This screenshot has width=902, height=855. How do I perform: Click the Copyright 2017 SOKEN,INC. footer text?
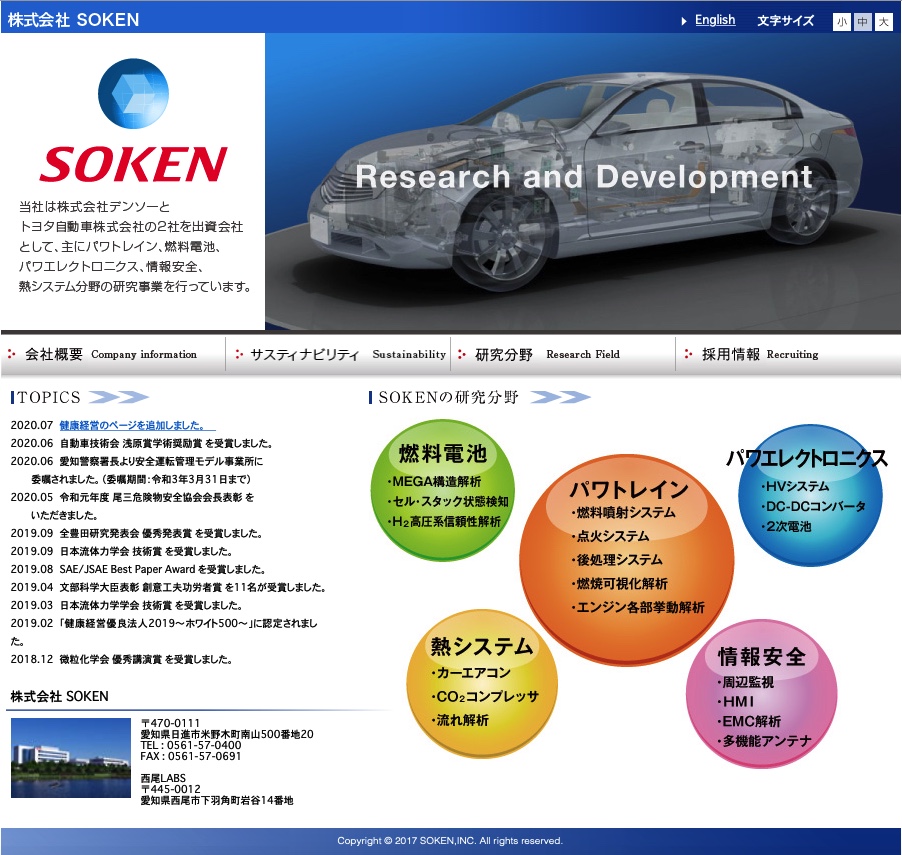tap(450, 841)
